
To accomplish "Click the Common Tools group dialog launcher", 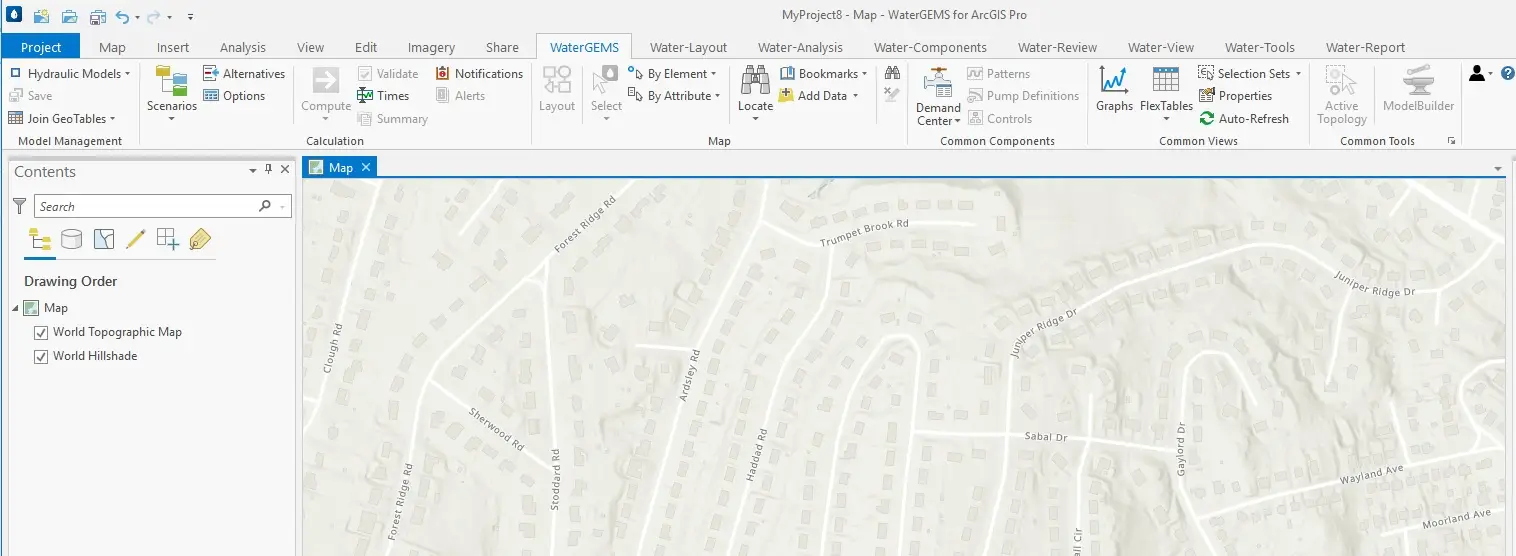I will [1451, 141].
